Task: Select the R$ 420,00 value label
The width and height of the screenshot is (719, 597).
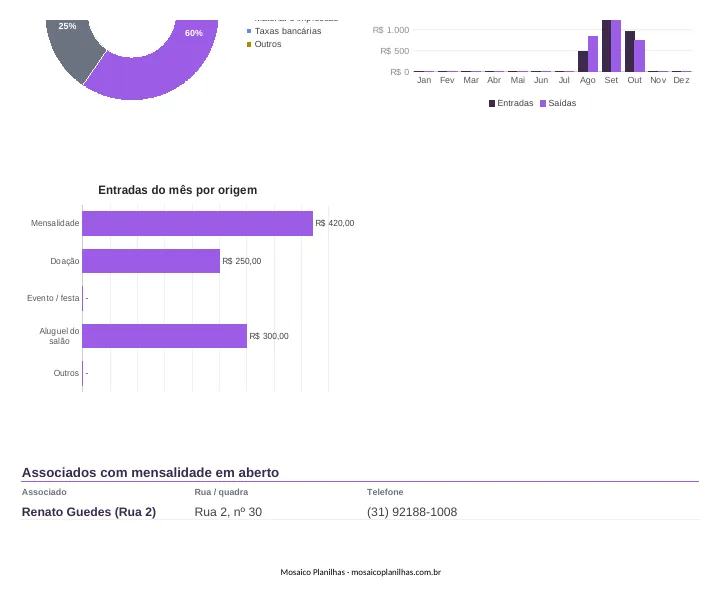Action: point(335,223)
